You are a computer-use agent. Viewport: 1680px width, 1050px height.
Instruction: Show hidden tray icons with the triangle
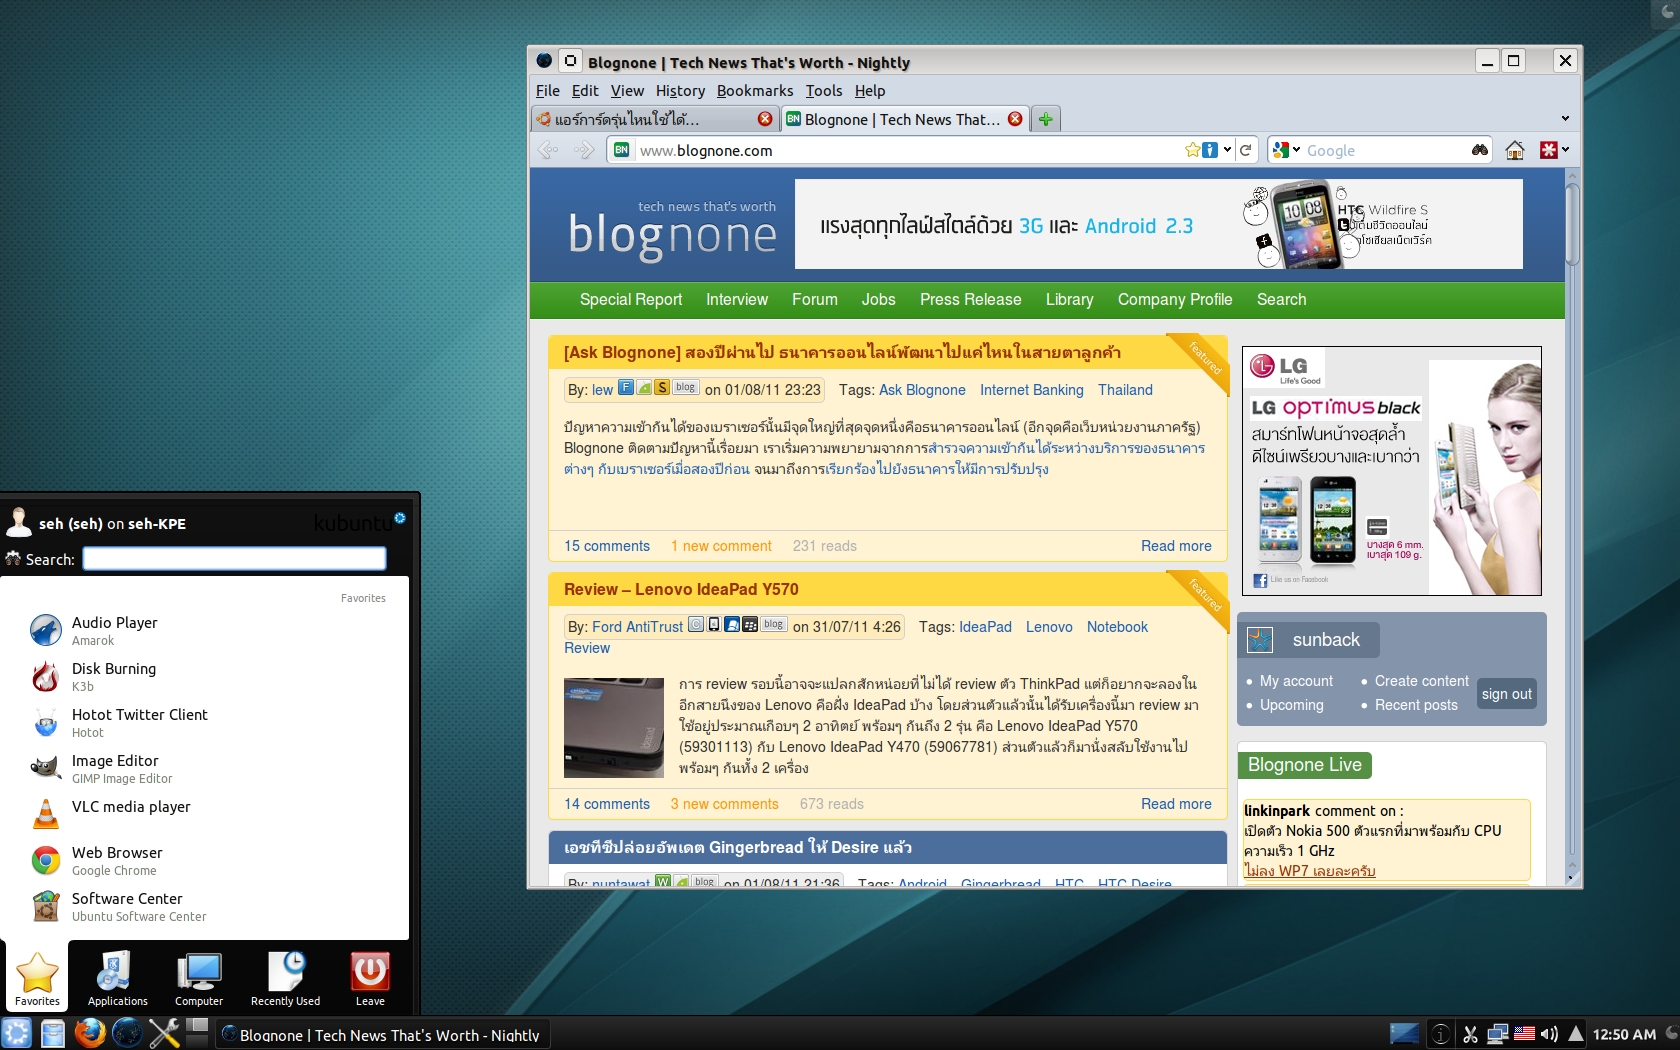coord(1576,1034)
